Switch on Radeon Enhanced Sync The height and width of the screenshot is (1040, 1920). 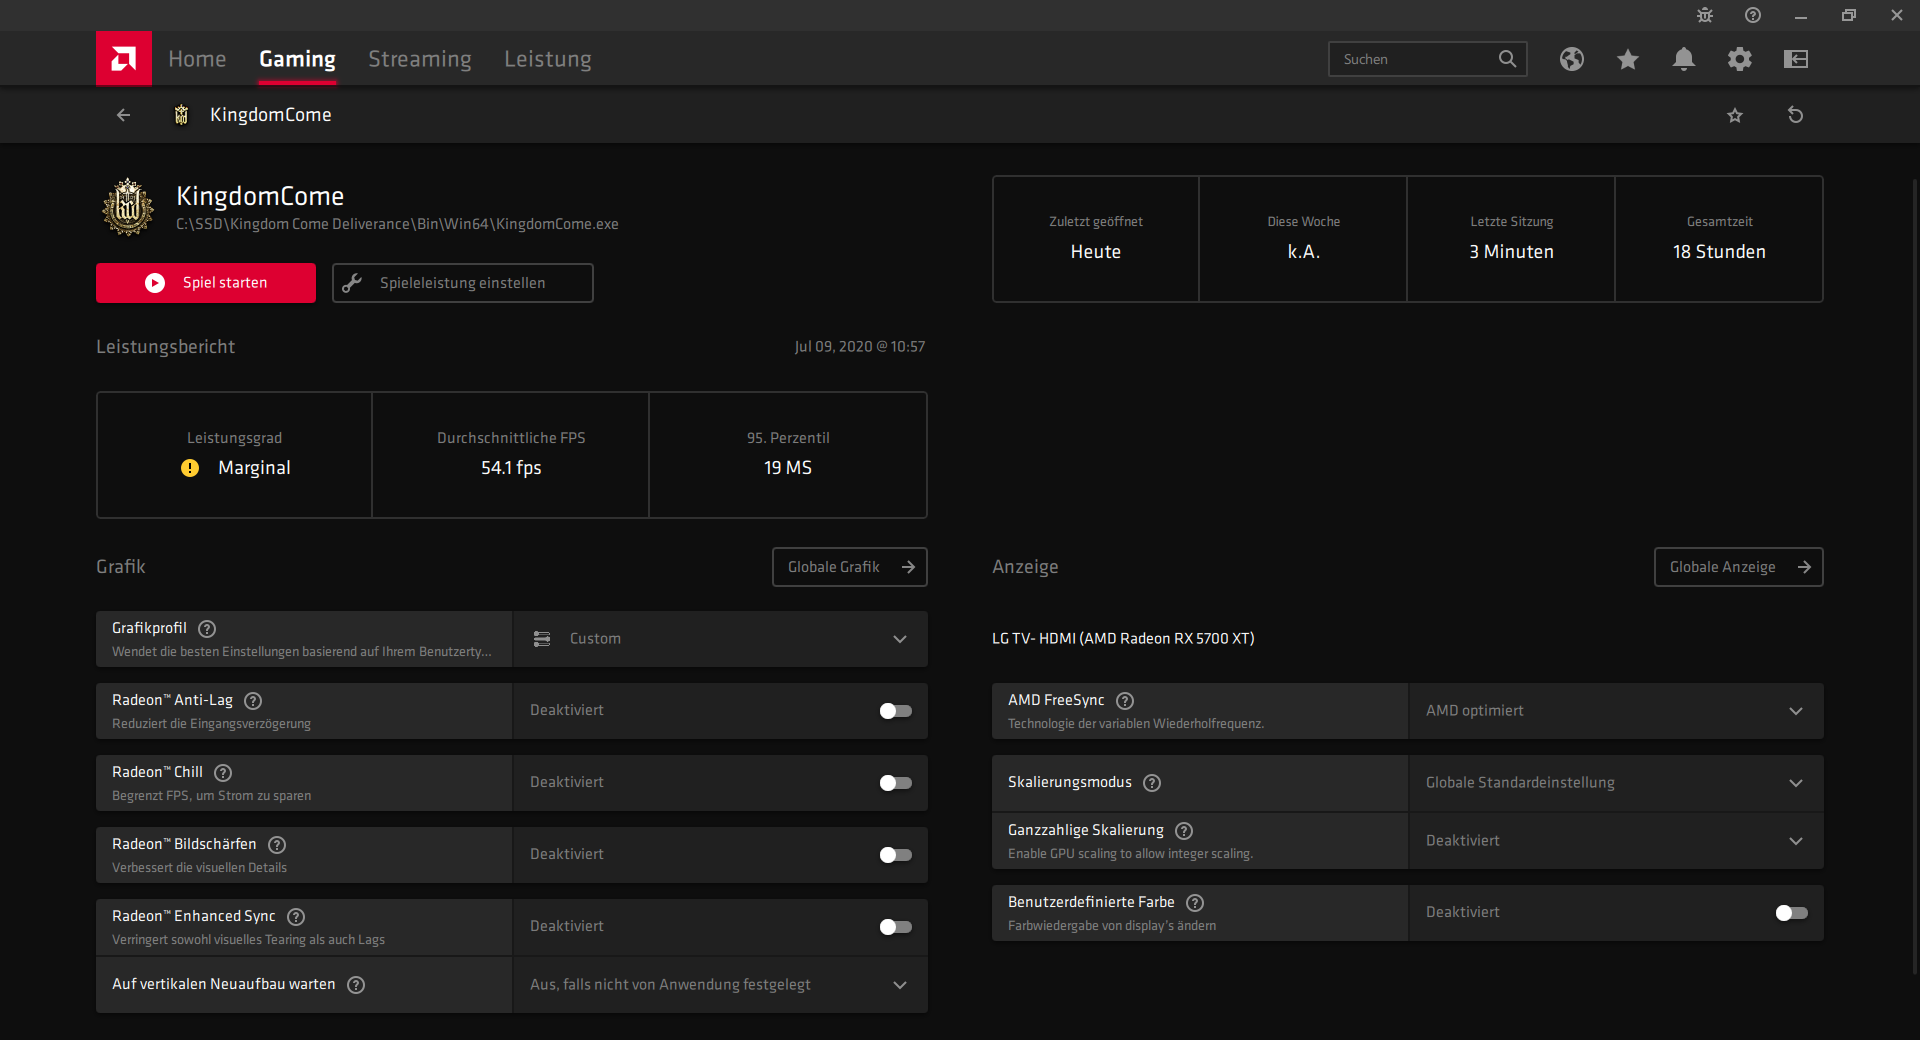895,927
